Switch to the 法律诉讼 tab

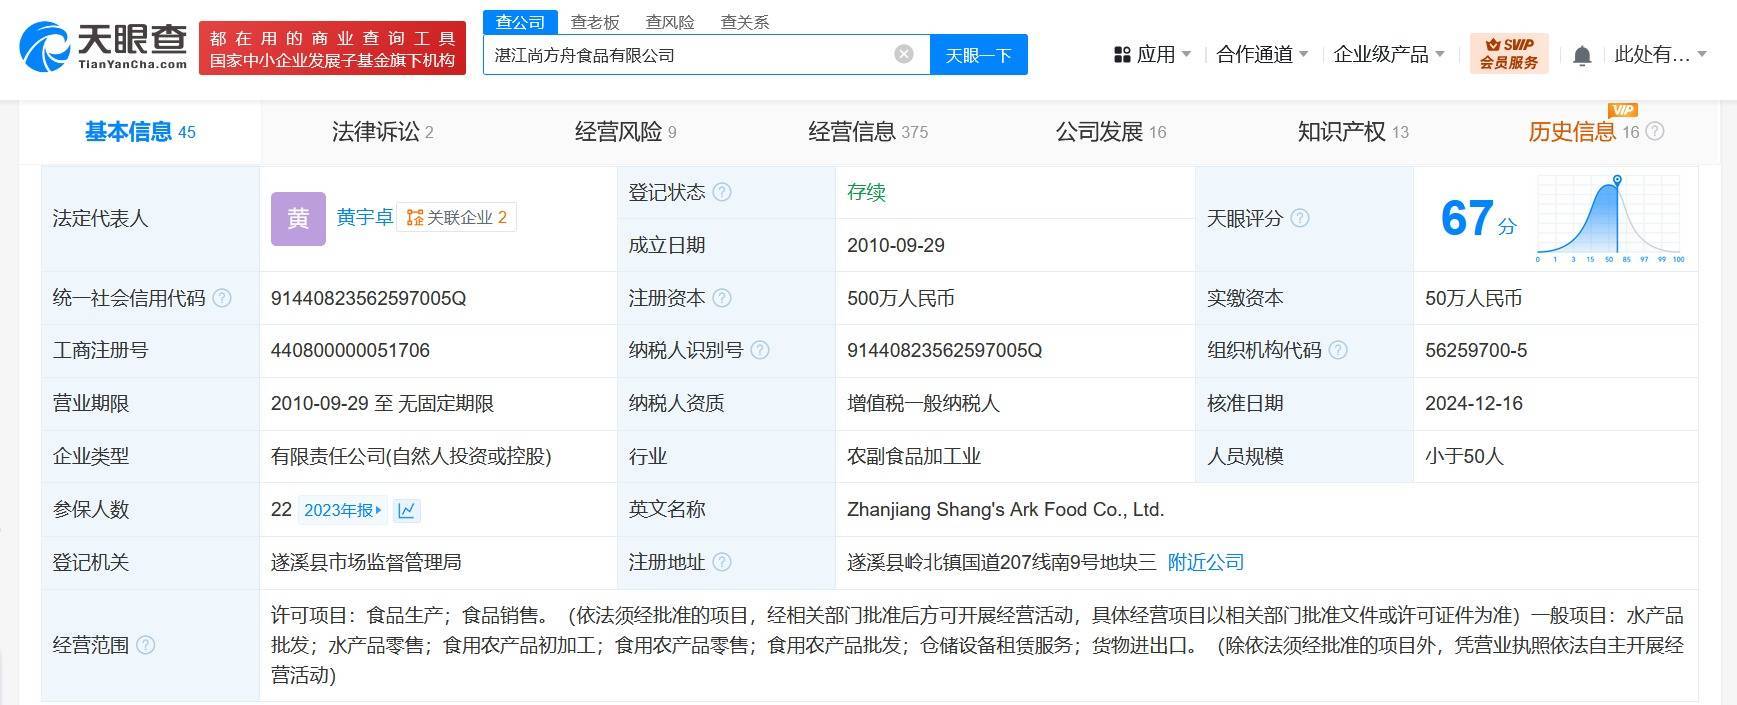[x=382, y=132]
